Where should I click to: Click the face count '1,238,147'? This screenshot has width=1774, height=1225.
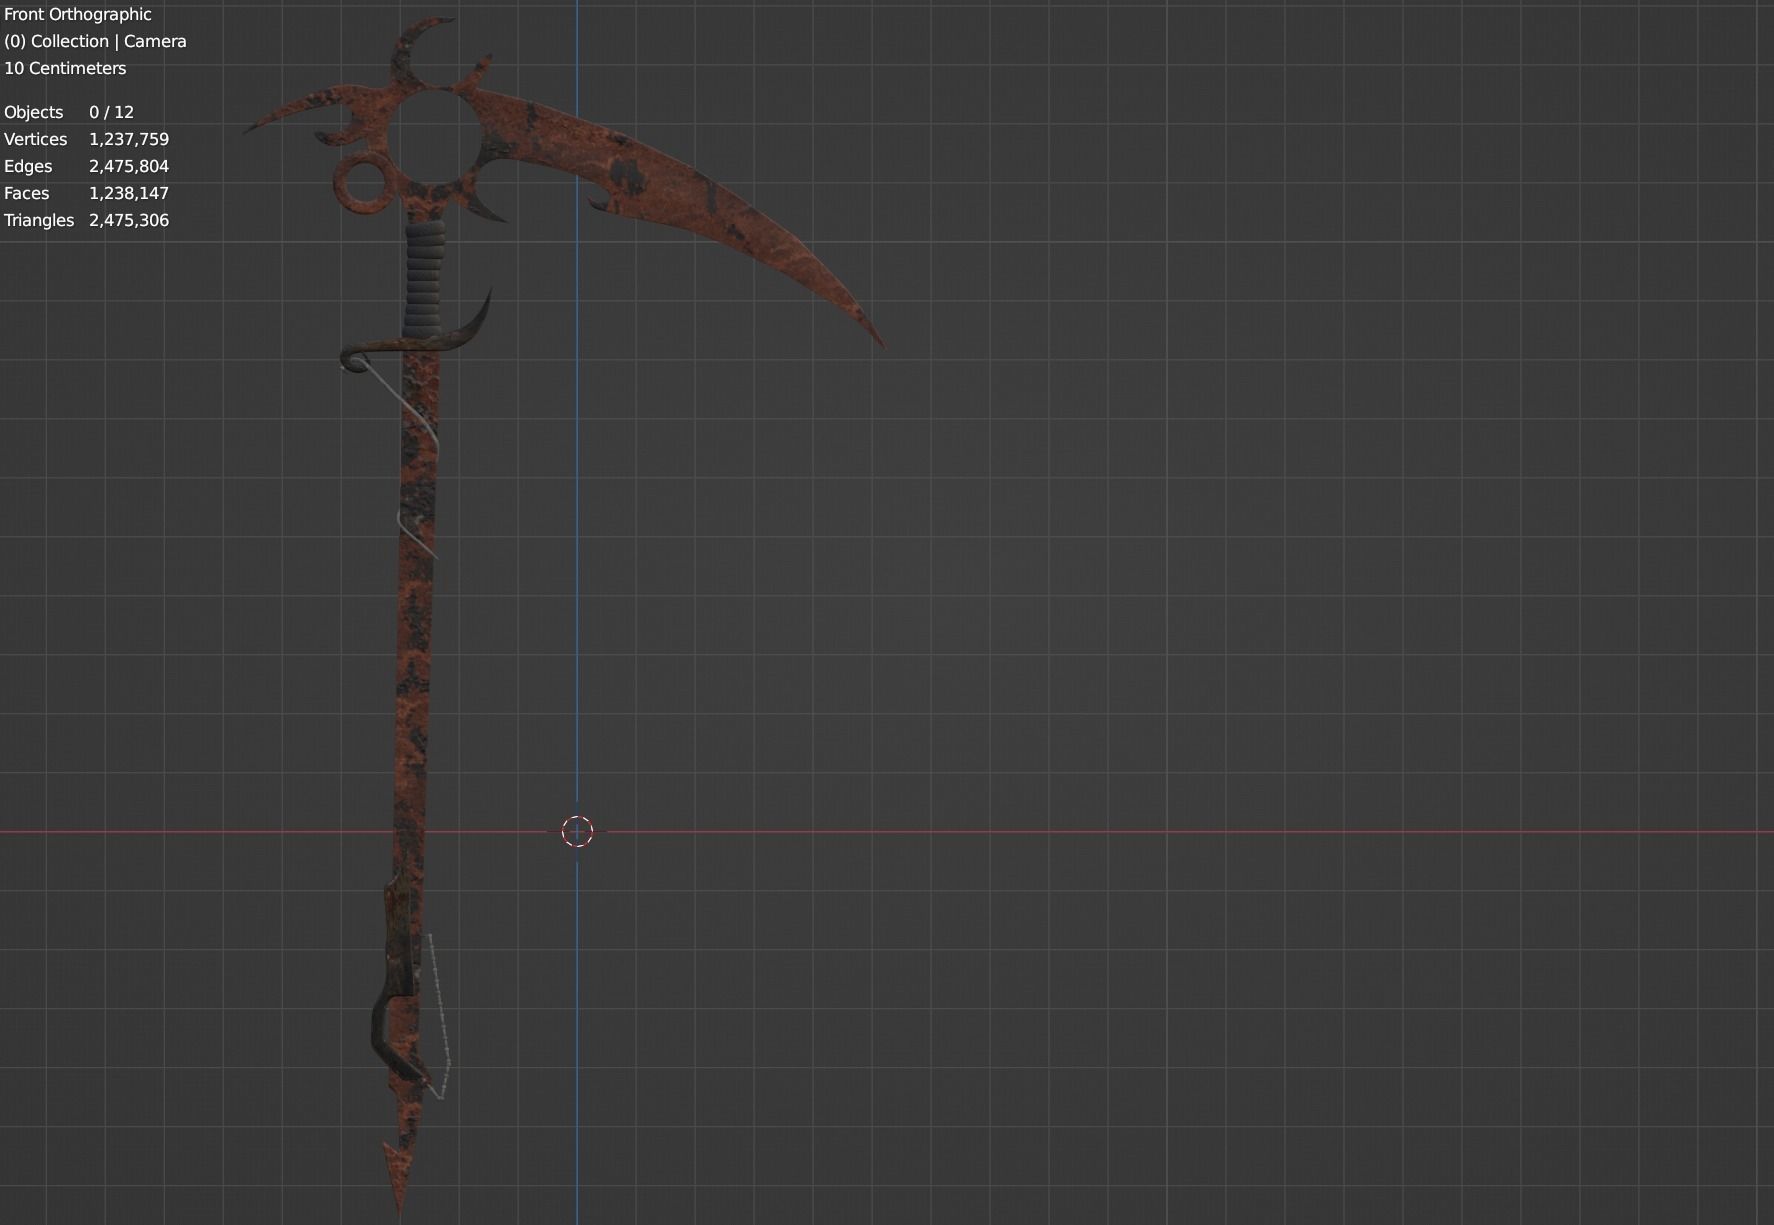[129, 193]
